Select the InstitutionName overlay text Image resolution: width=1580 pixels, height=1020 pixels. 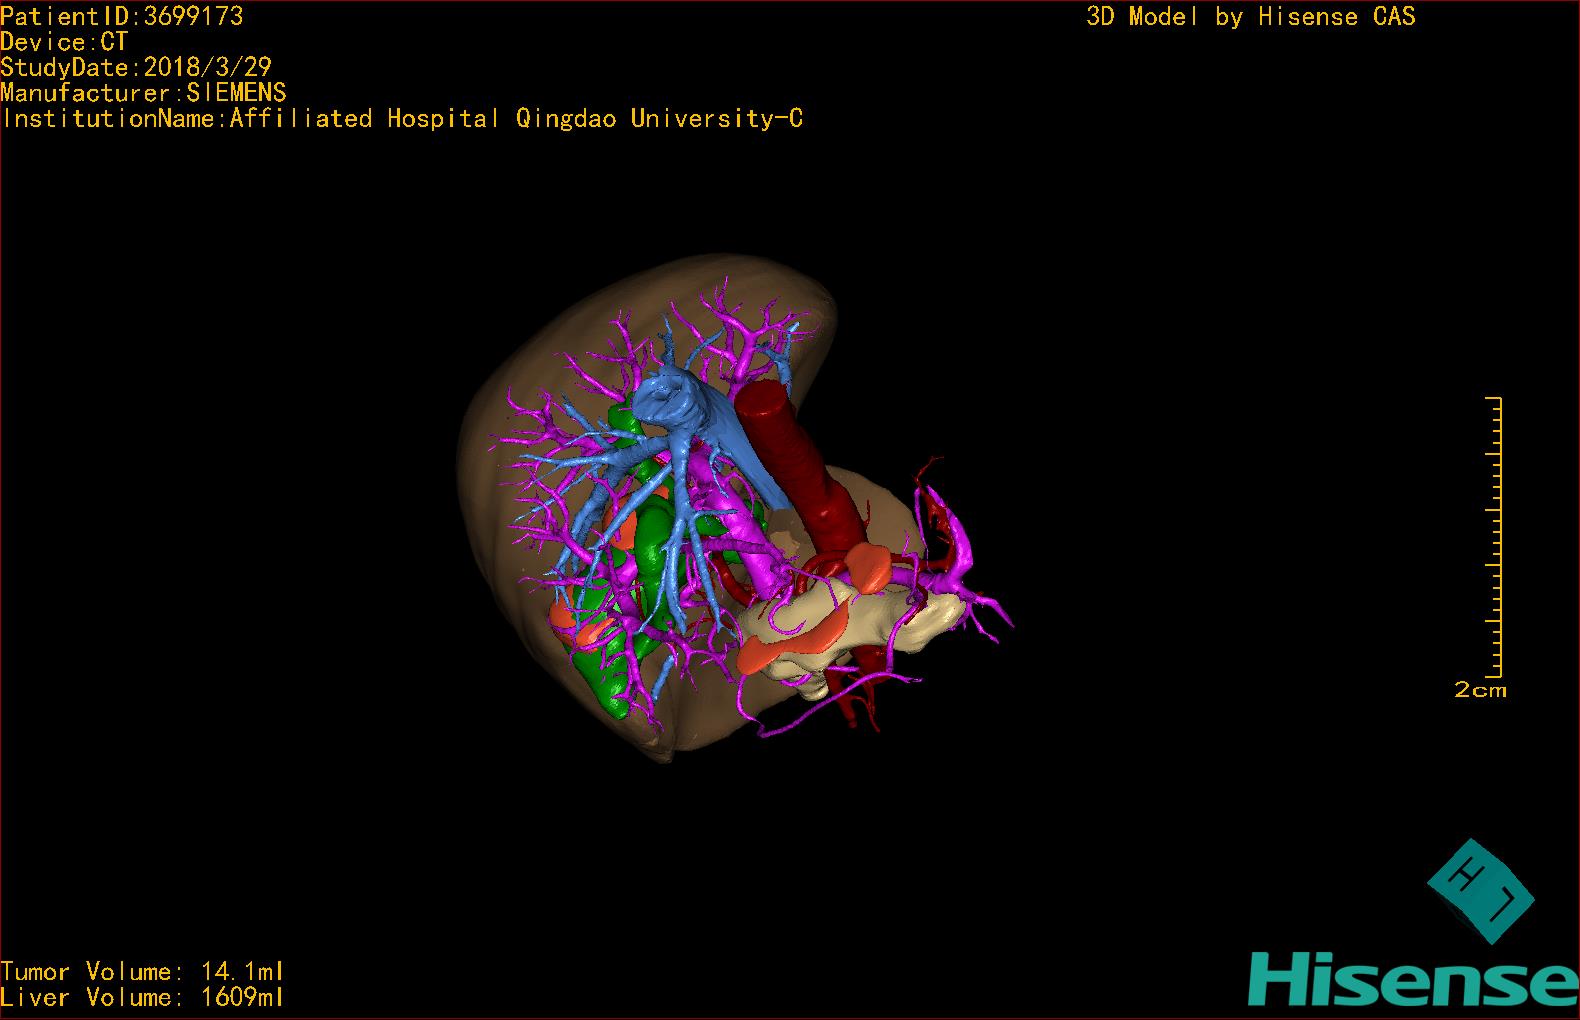[x=401, y=119]
